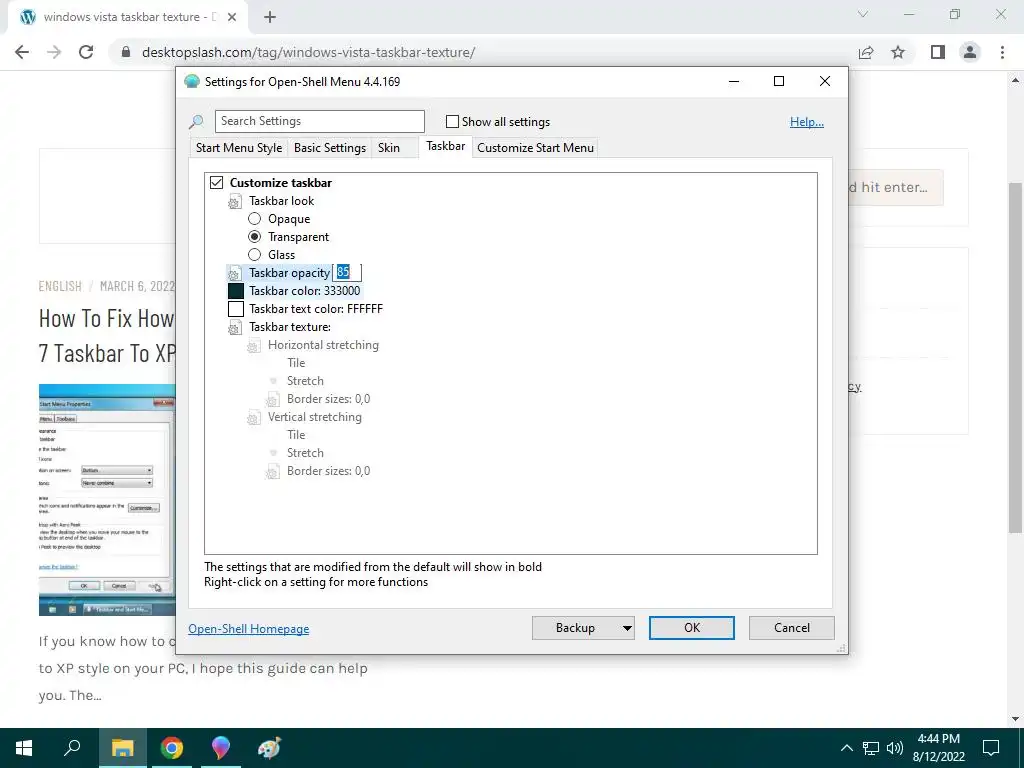Viewport: 1024px width, 768px height.
Task: Select Stretch under Horizontal stretching
Action: pos(305,381)
